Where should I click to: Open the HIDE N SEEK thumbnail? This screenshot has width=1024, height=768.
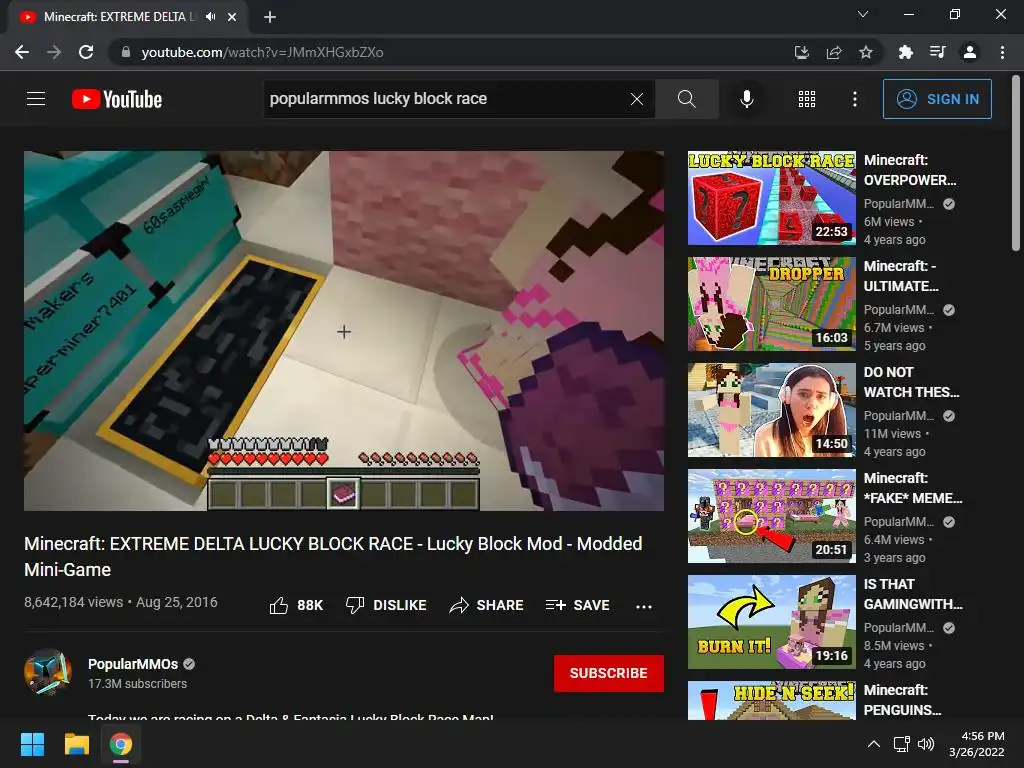click(x=771, y=700)
